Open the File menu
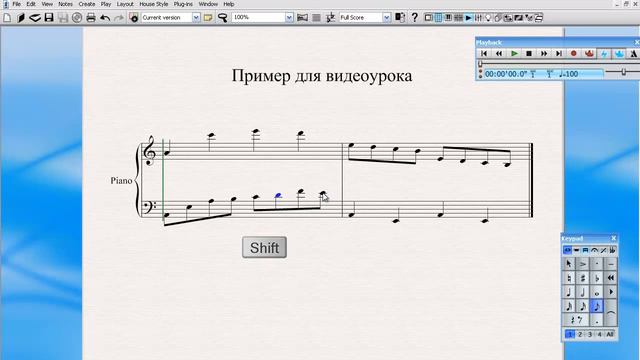 (16, 4)
